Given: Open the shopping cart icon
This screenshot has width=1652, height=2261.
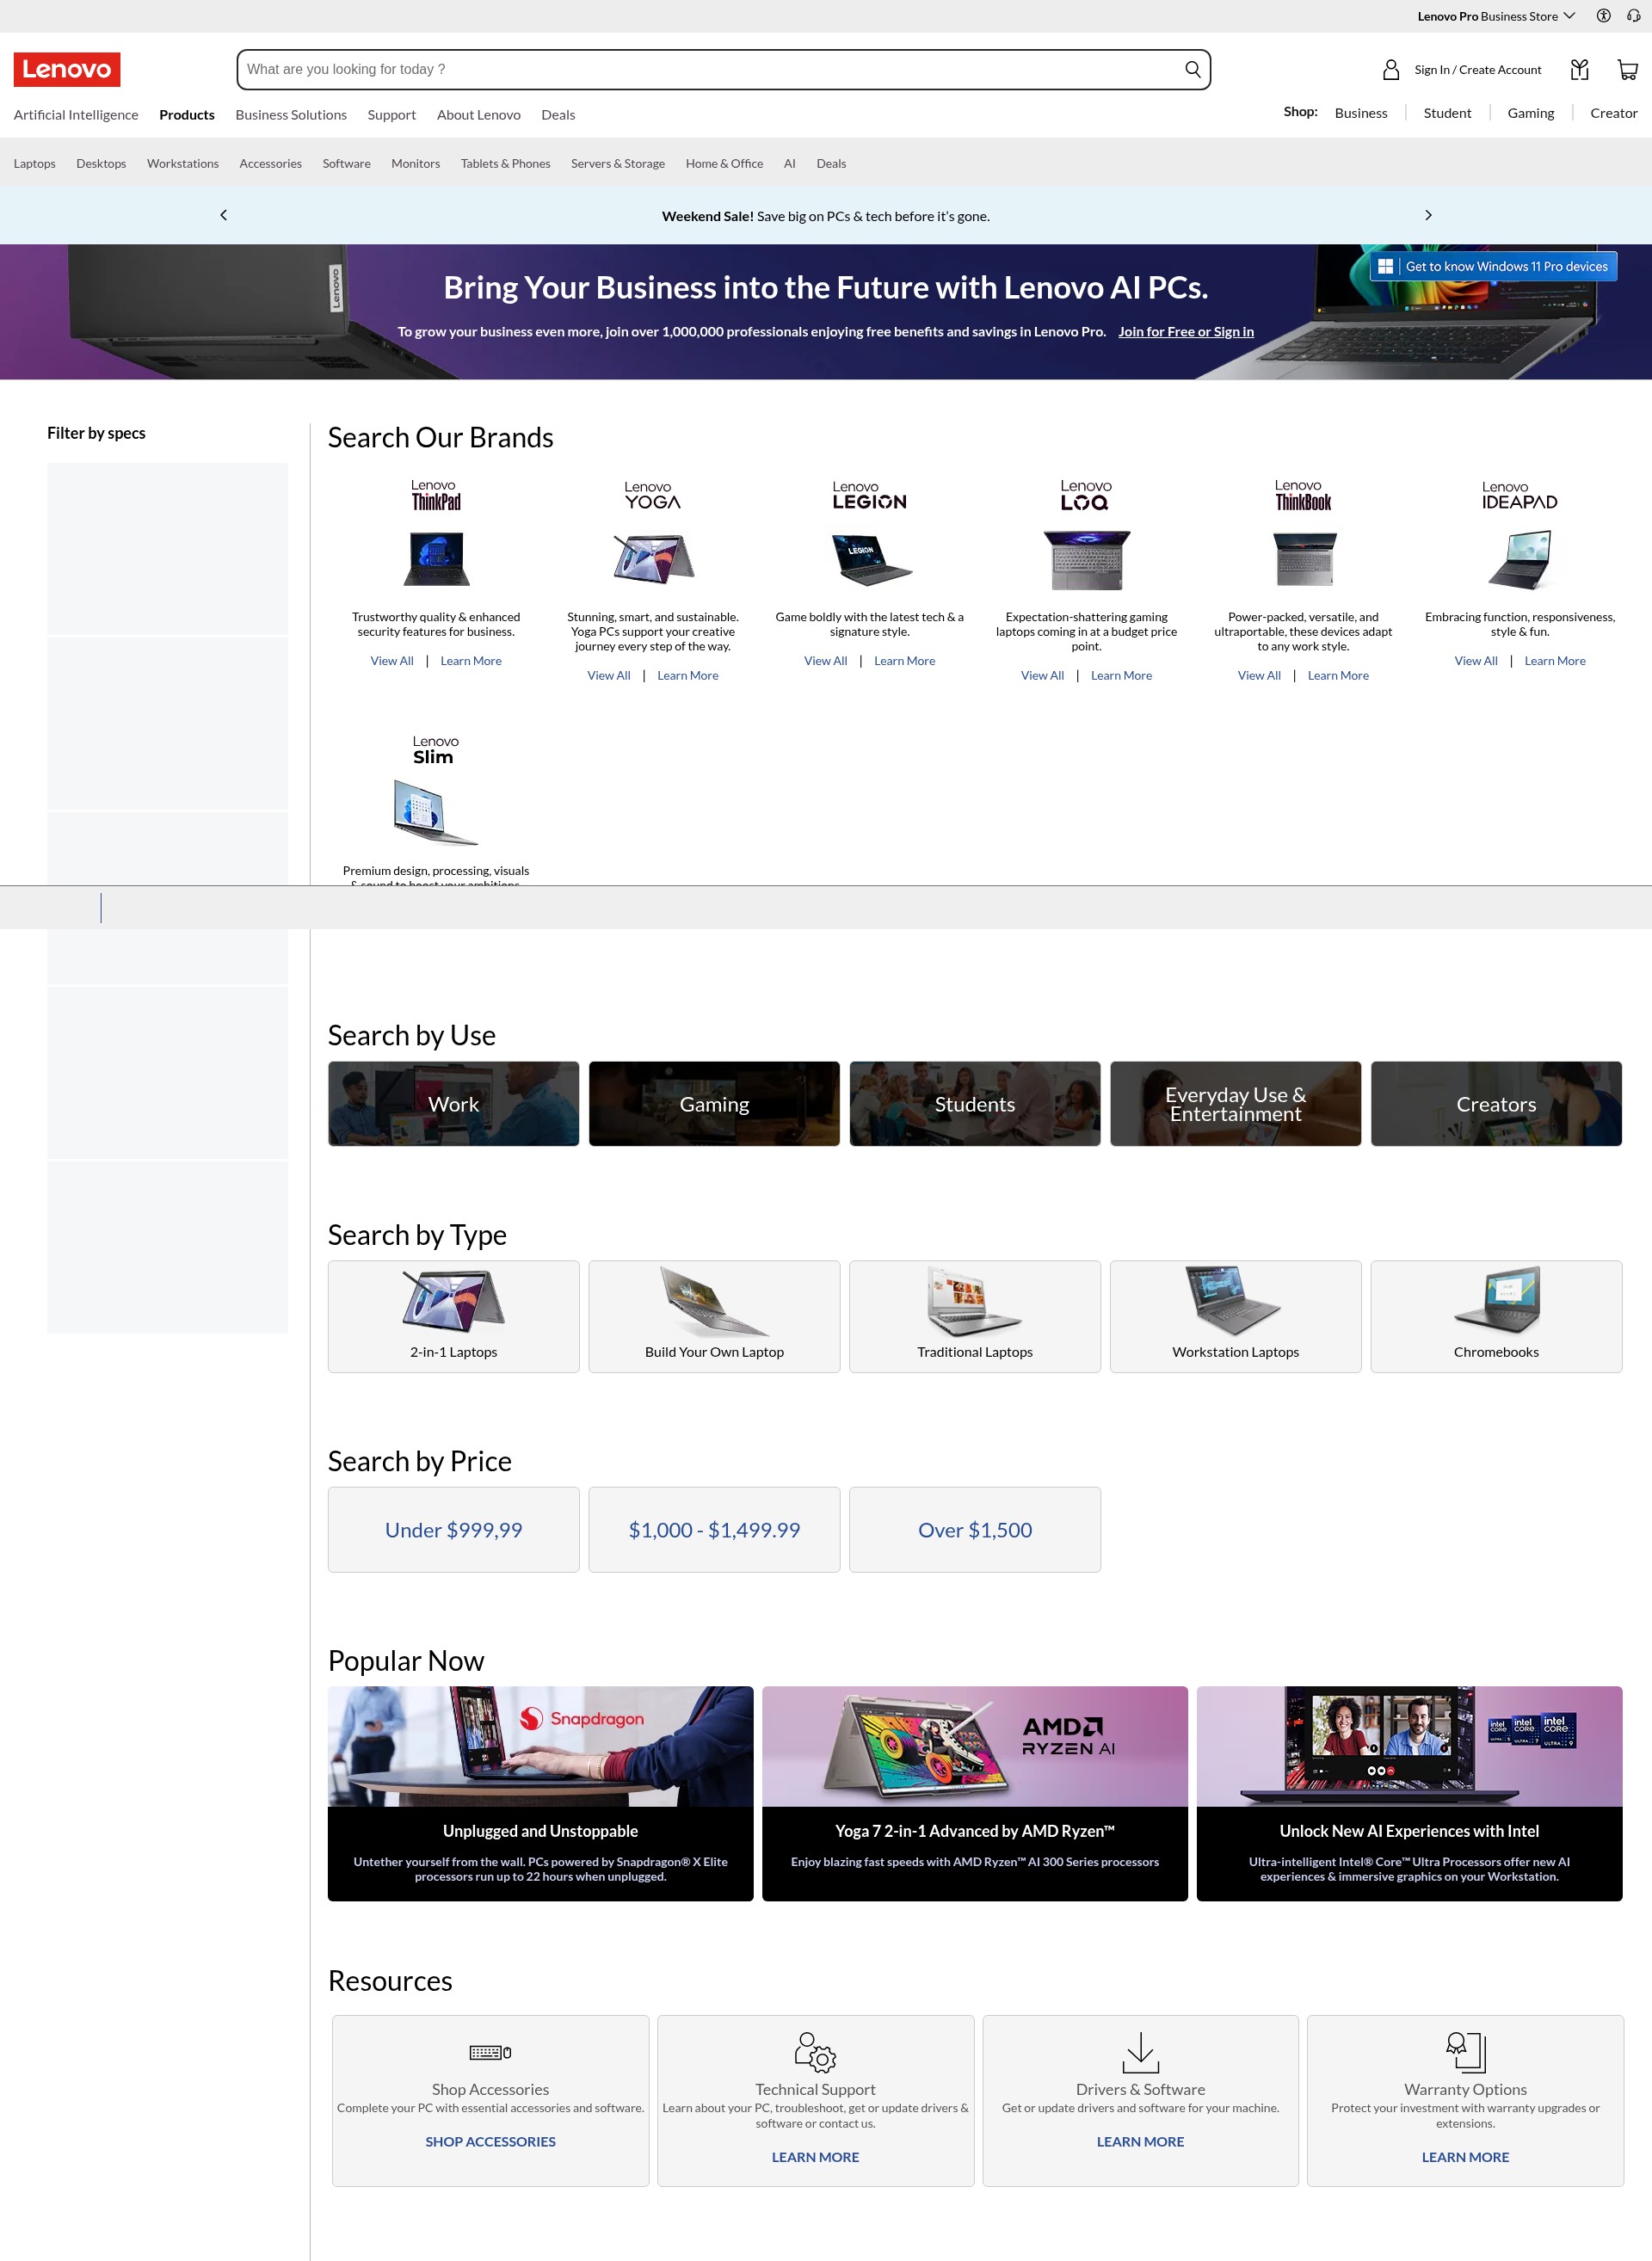Looking at the screenshot, I should pyautogui.click(x=1627, y=70).
